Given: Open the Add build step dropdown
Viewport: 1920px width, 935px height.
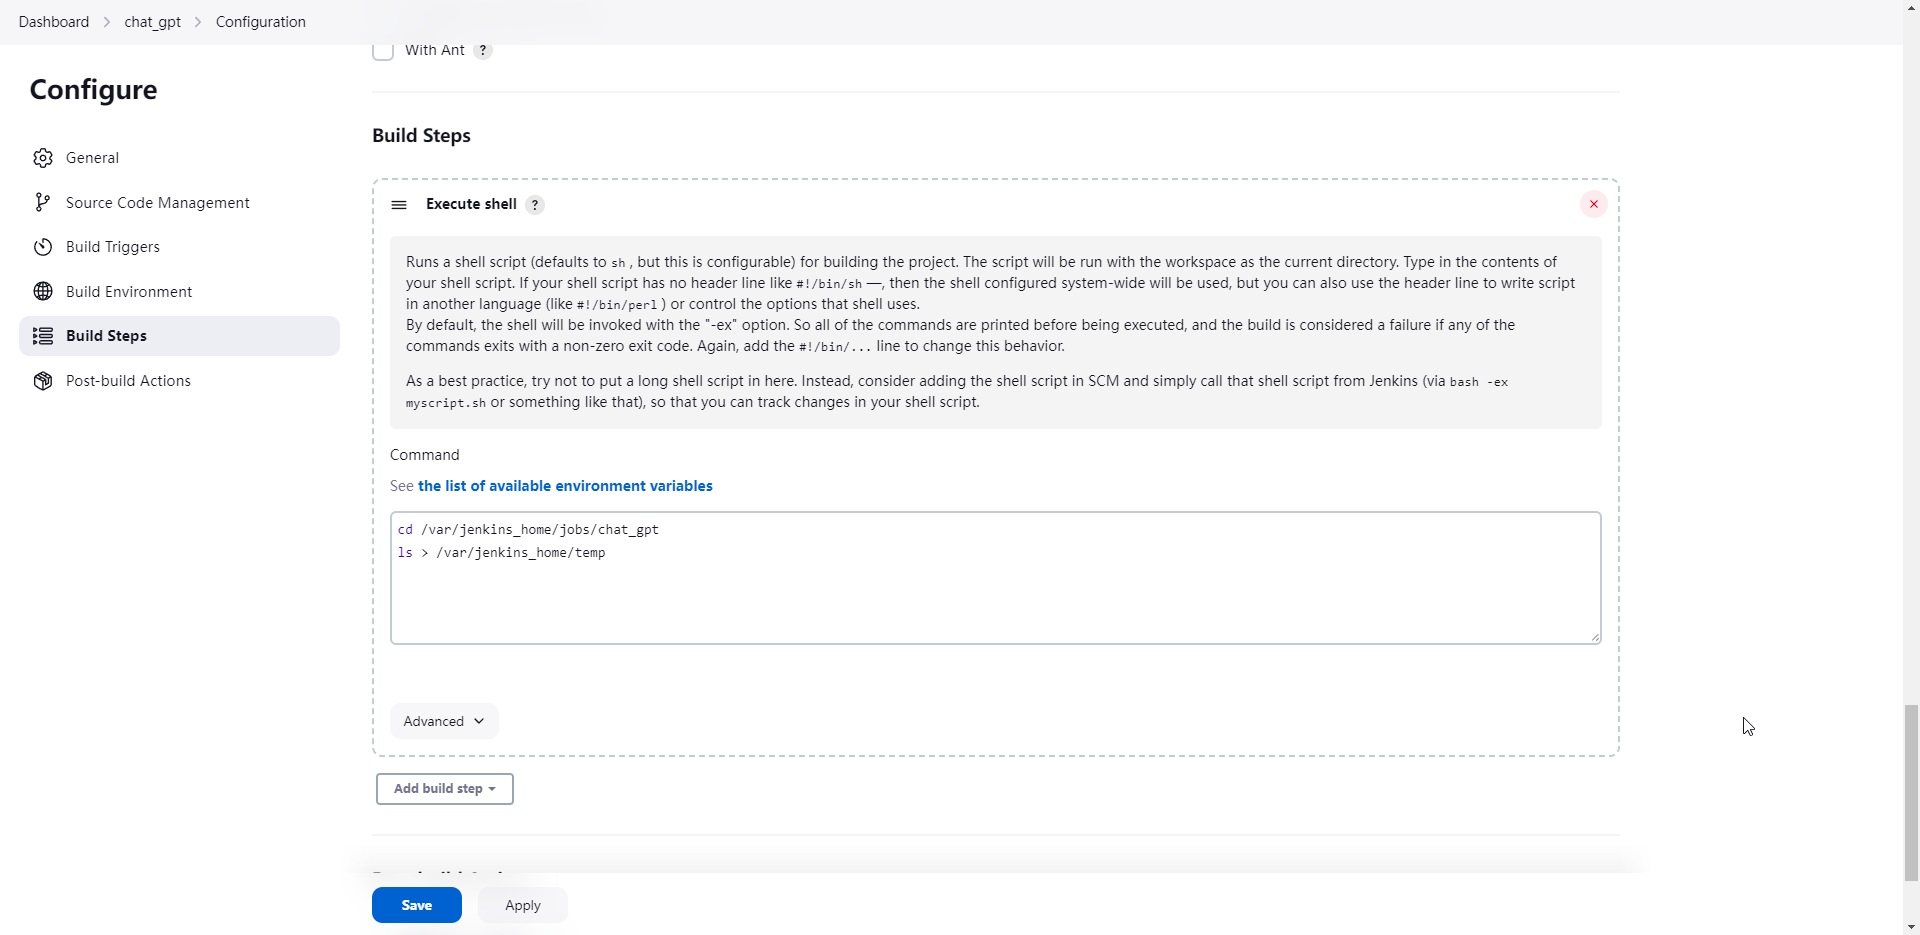Looking at the screenshot, I should click(444, 789).
